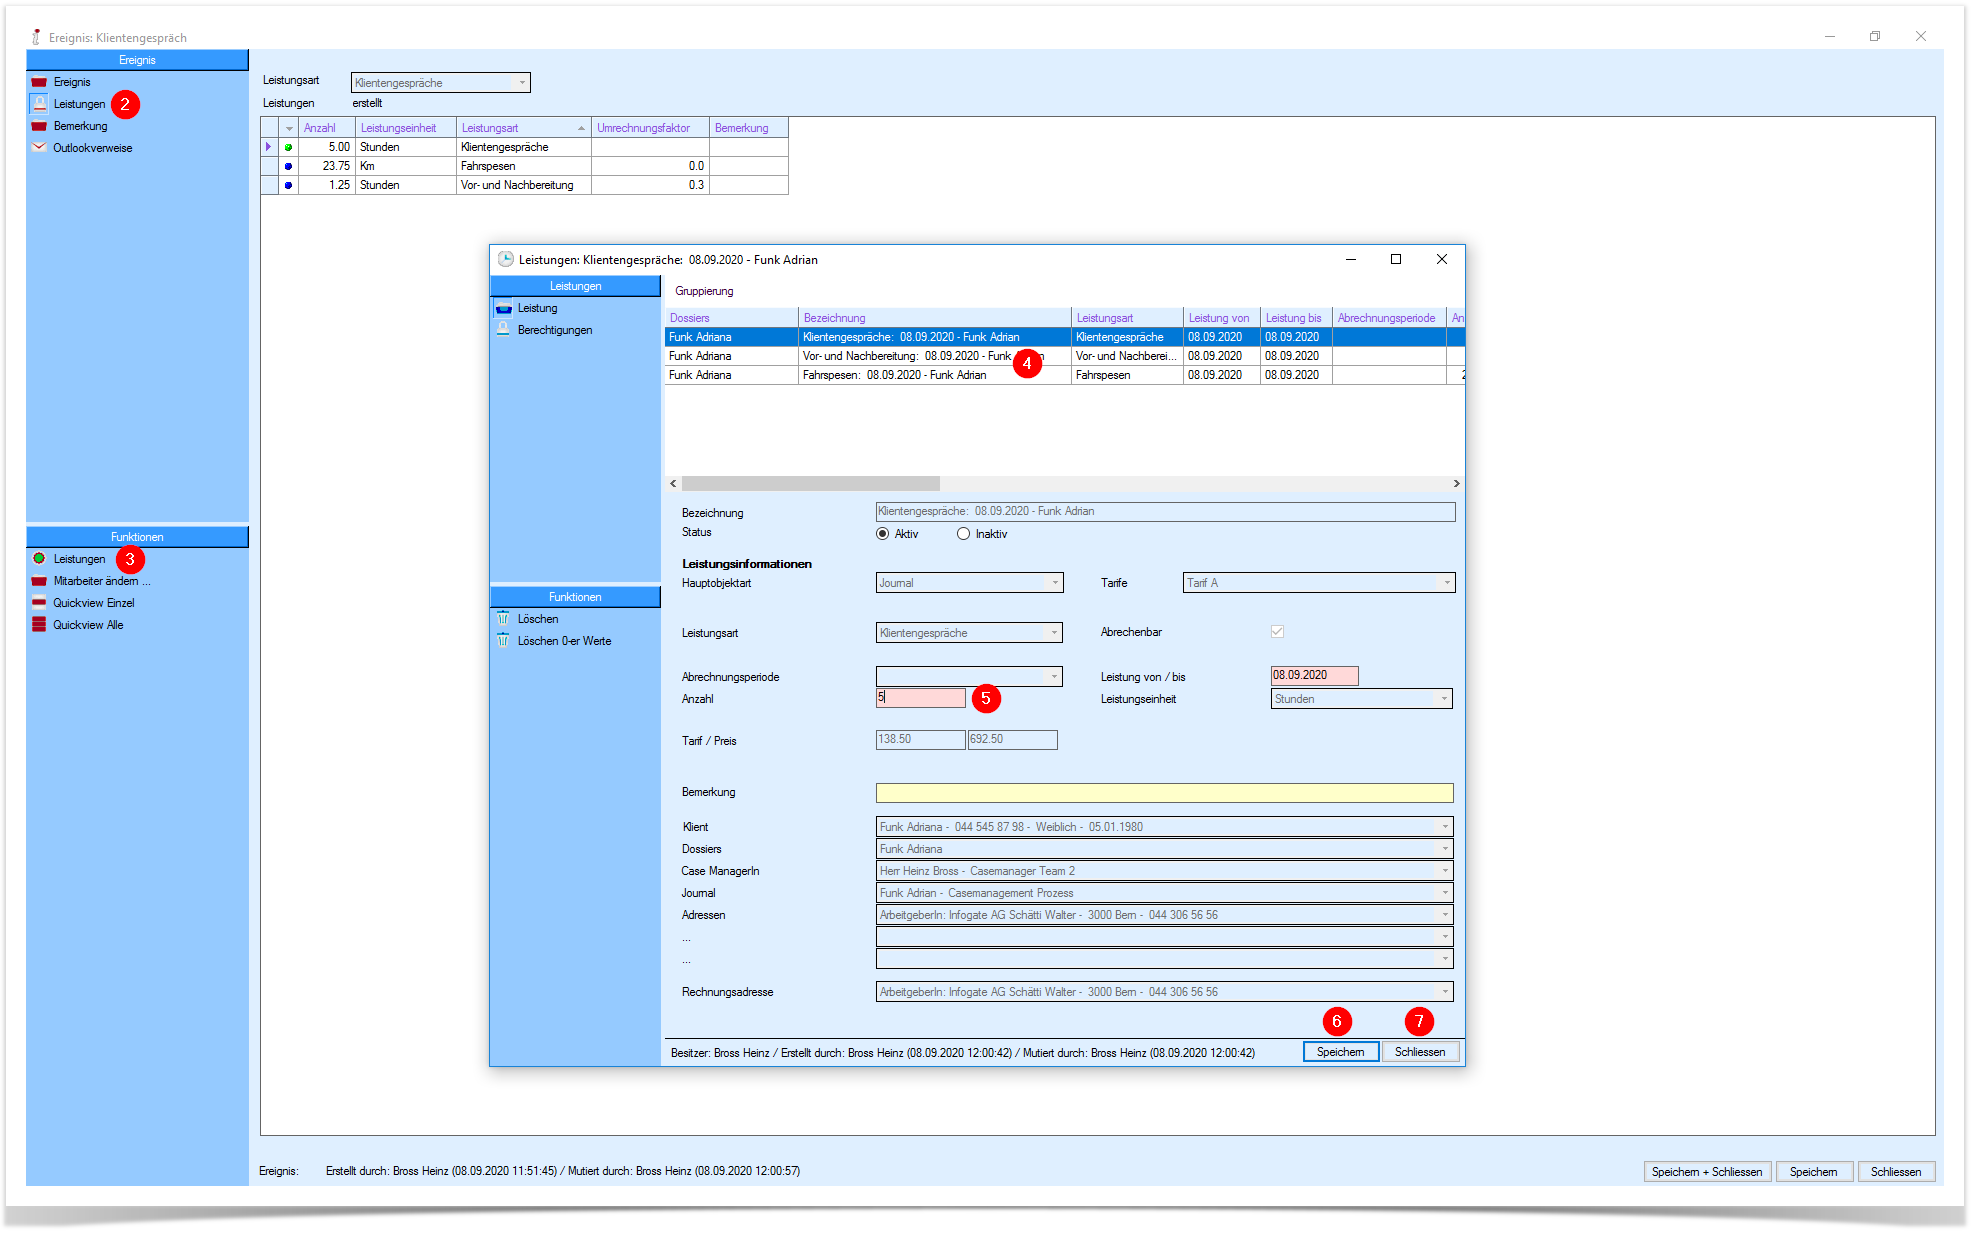Click the Umrechnungsfaktor column header
Screen dimensions: 1978x1235
(x=650, y=128)
